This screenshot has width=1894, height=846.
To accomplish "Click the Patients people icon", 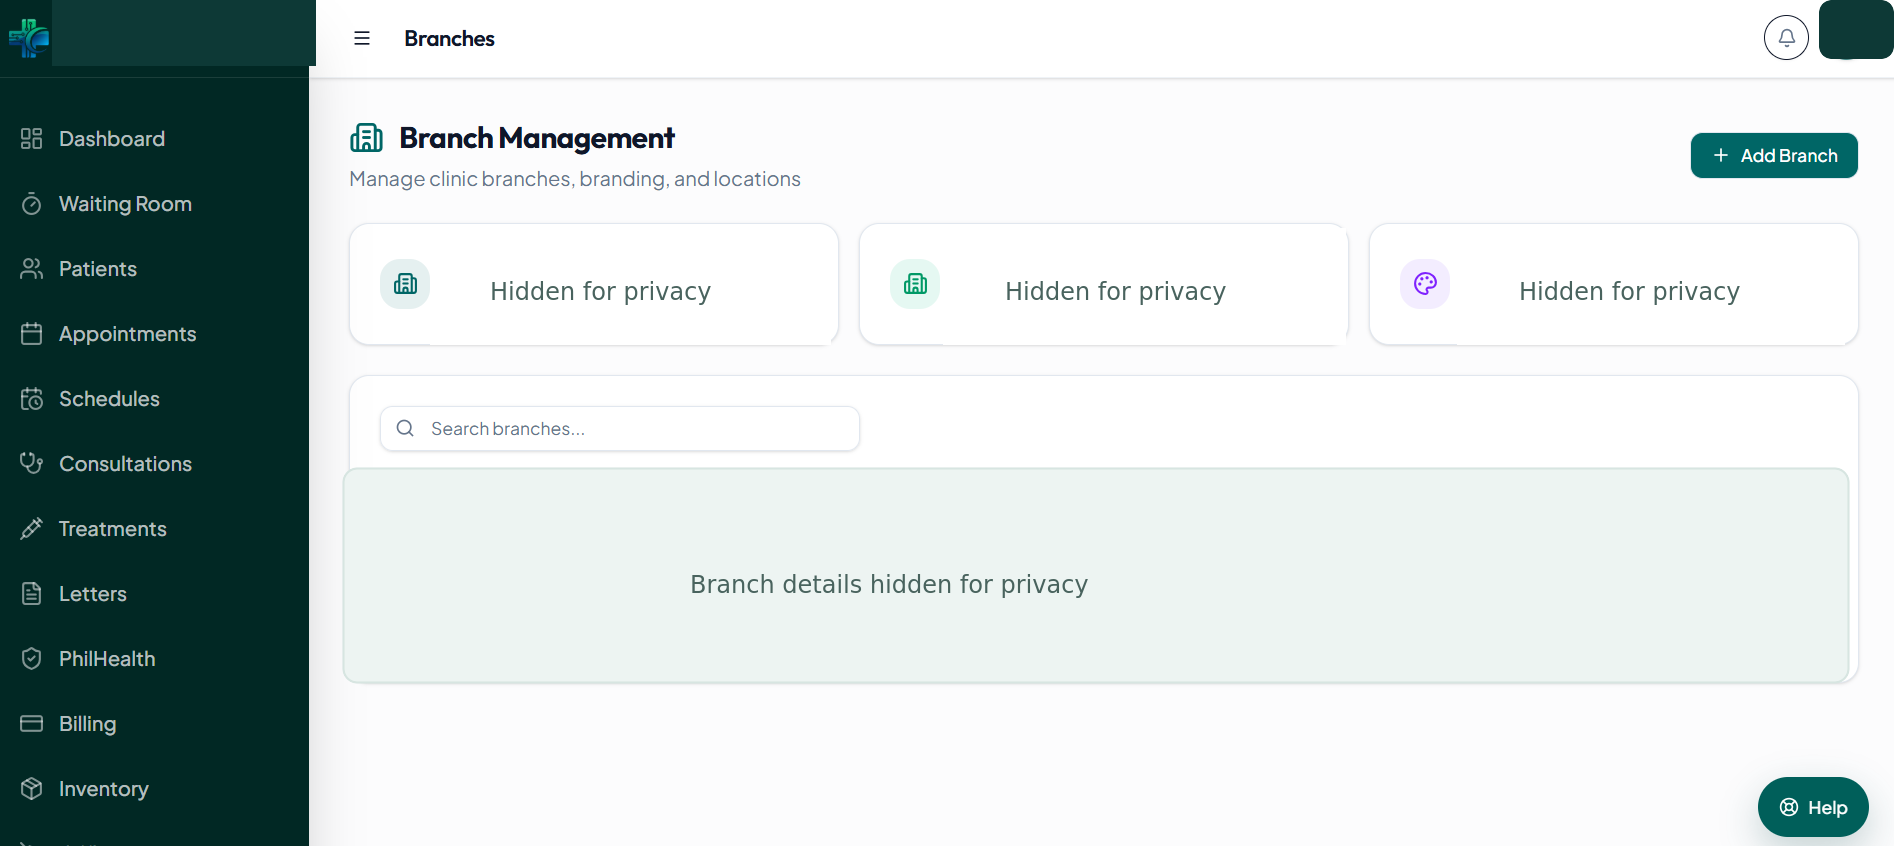I will pyautogui.click(x=32, y=269).
